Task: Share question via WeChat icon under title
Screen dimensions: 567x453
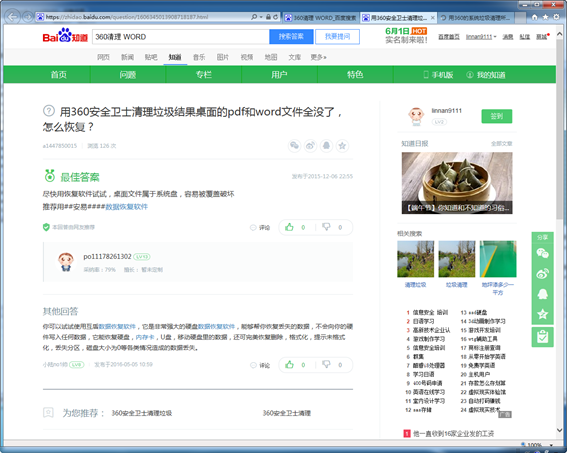Action: point(294,146)
